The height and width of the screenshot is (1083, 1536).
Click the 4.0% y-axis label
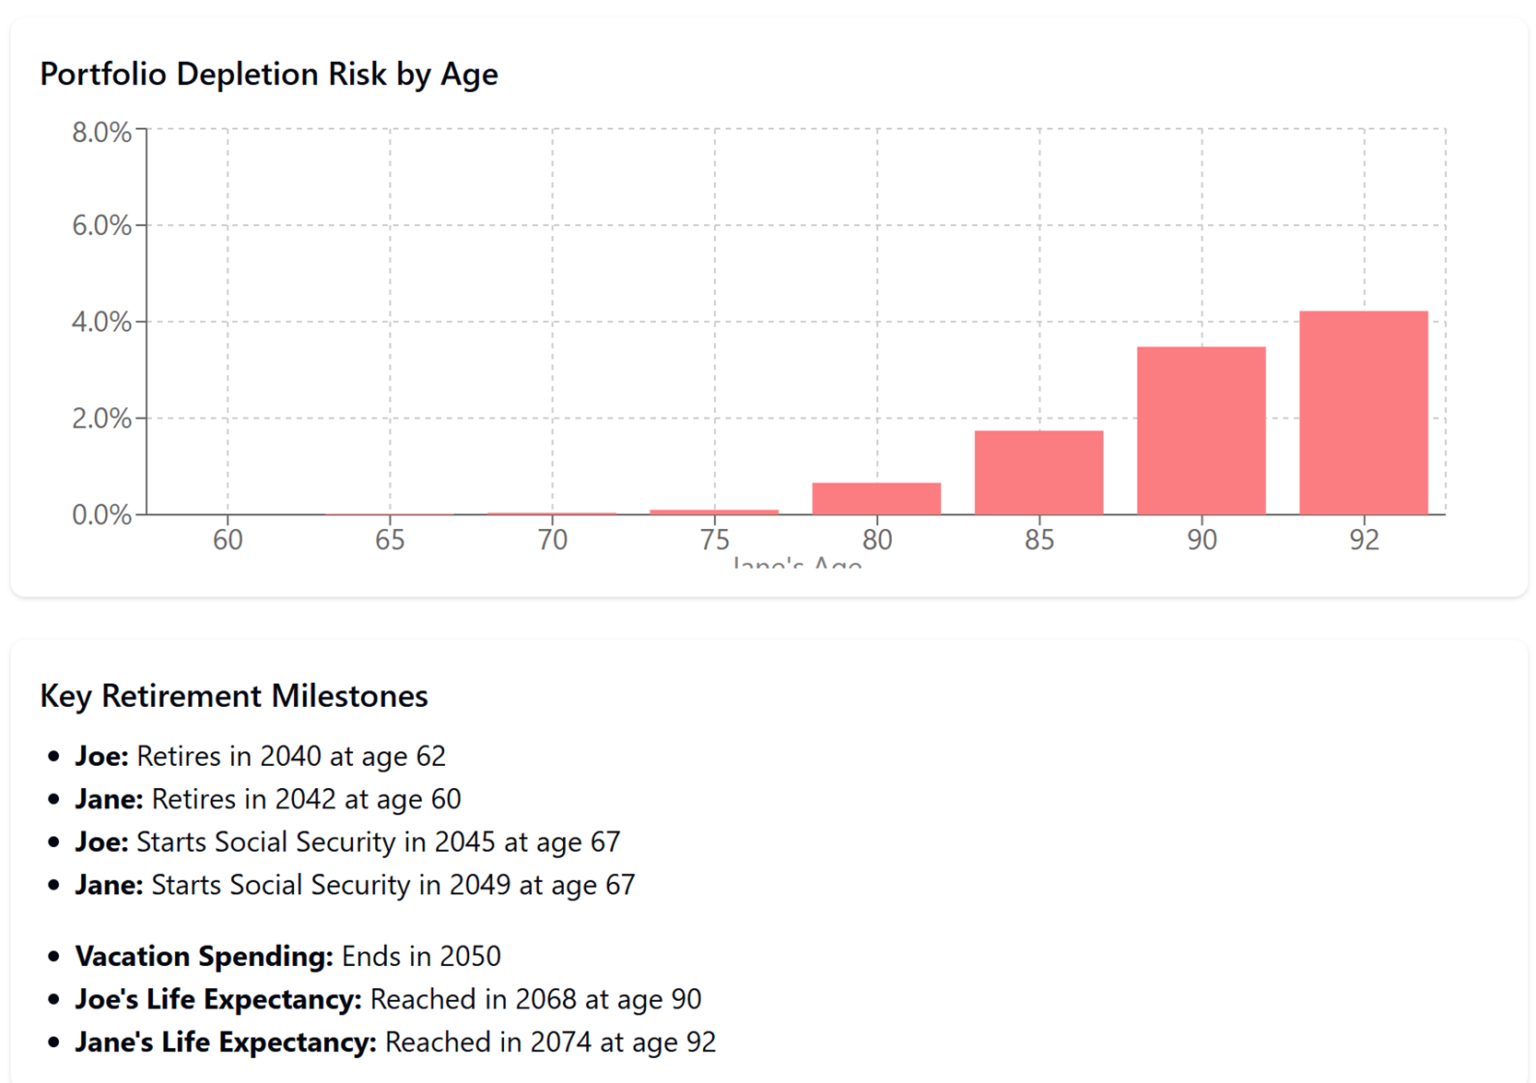click(101, 322)
